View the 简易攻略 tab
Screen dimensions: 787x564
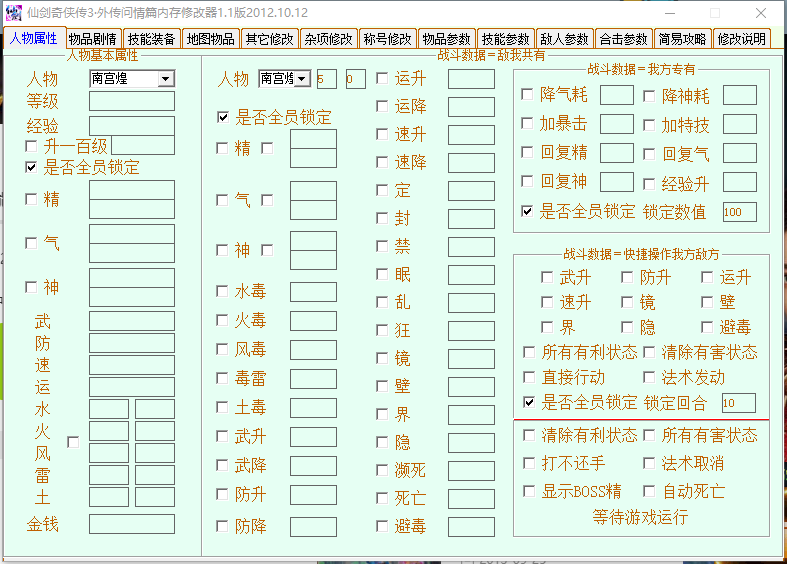point(683,39)
